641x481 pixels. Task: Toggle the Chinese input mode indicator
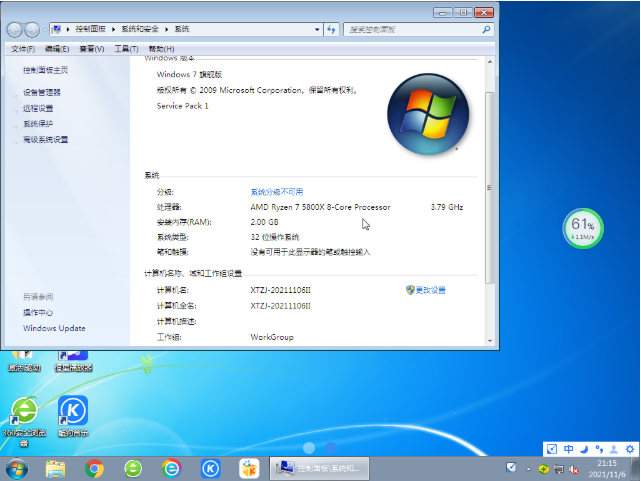point(568,449)
